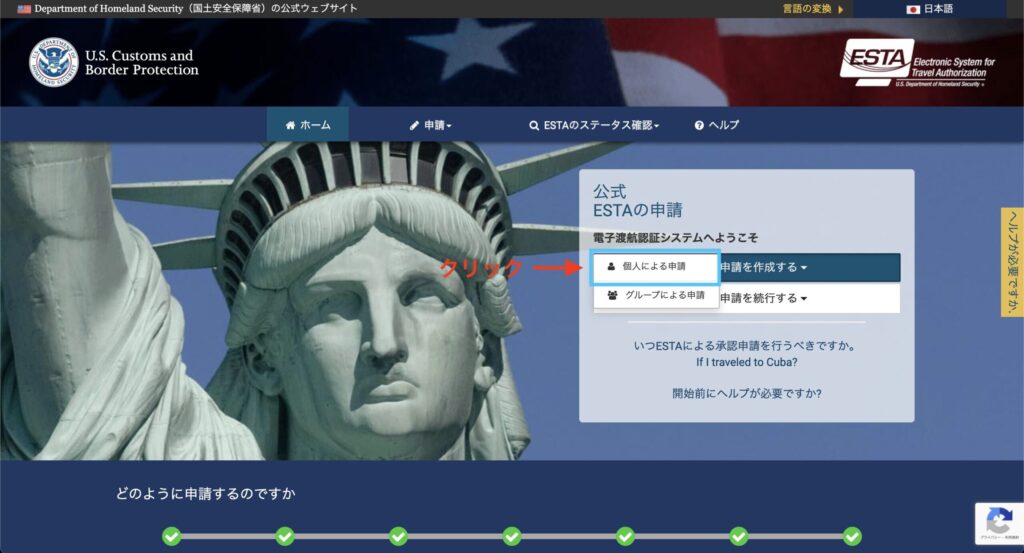Expand the ESTAのステータス確認 menu
The height and width of the screenshot is (553, 1024).
point(594,125)
